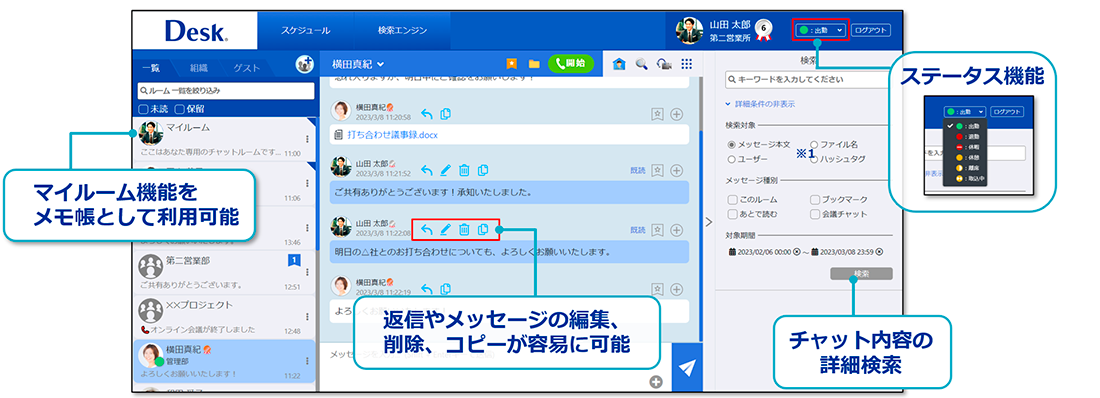Edit 山田 太郎's 11:21:52 message

(x=445, y=170)
